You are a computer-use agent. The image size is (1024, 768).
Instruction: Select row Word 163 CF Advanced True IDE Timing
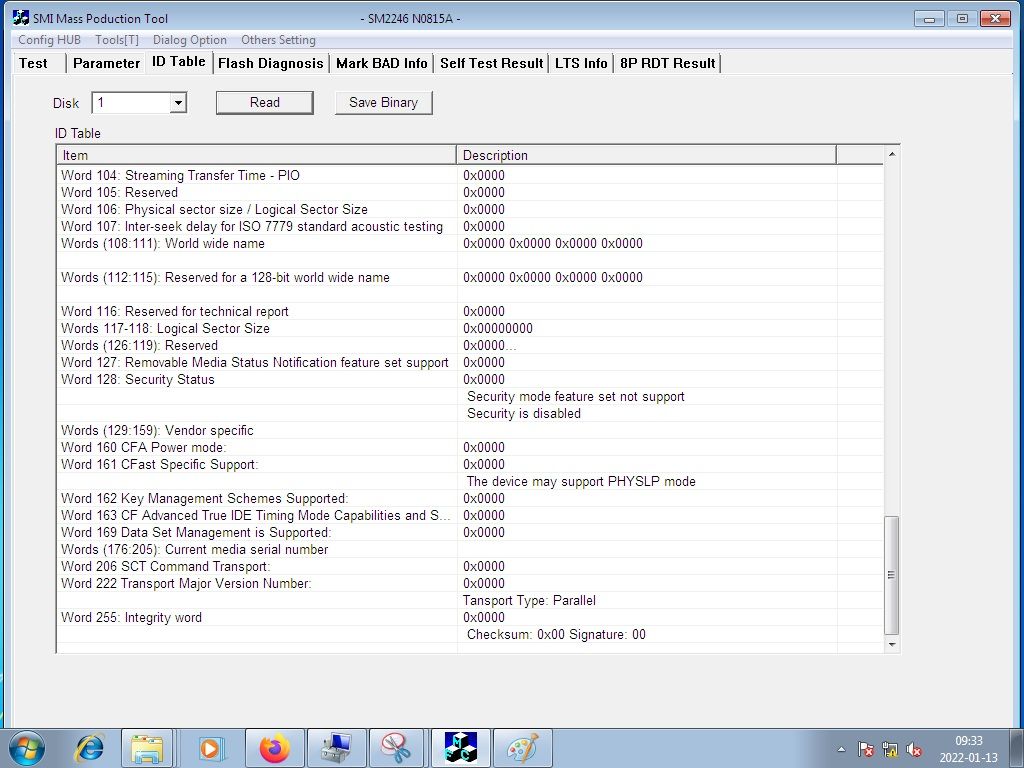[x=470, y=515]
